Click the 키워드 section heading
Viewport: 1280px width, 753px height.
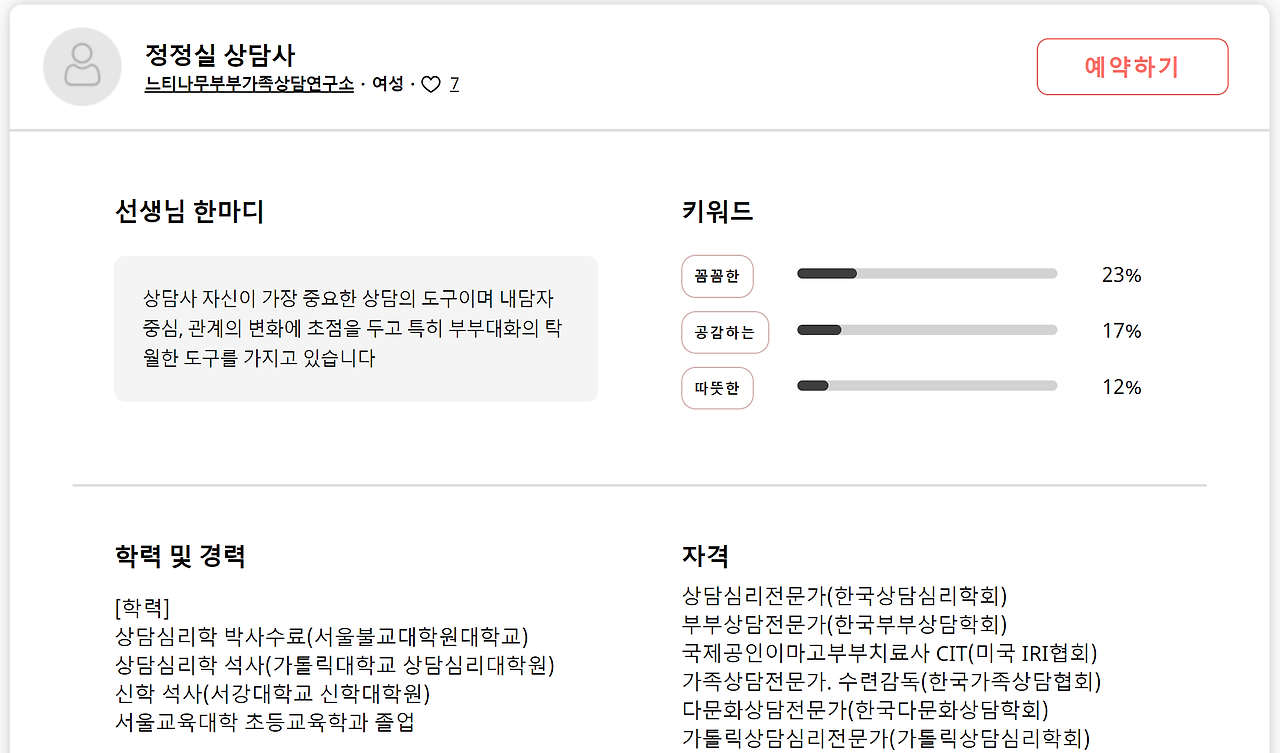point(717,211)
